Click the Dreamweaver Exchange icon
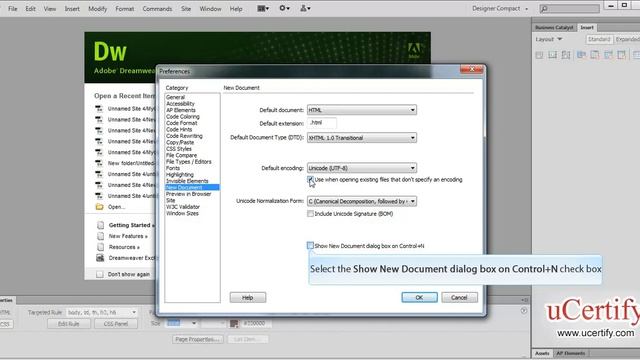The image size is (640, 360). coord(100,258)
